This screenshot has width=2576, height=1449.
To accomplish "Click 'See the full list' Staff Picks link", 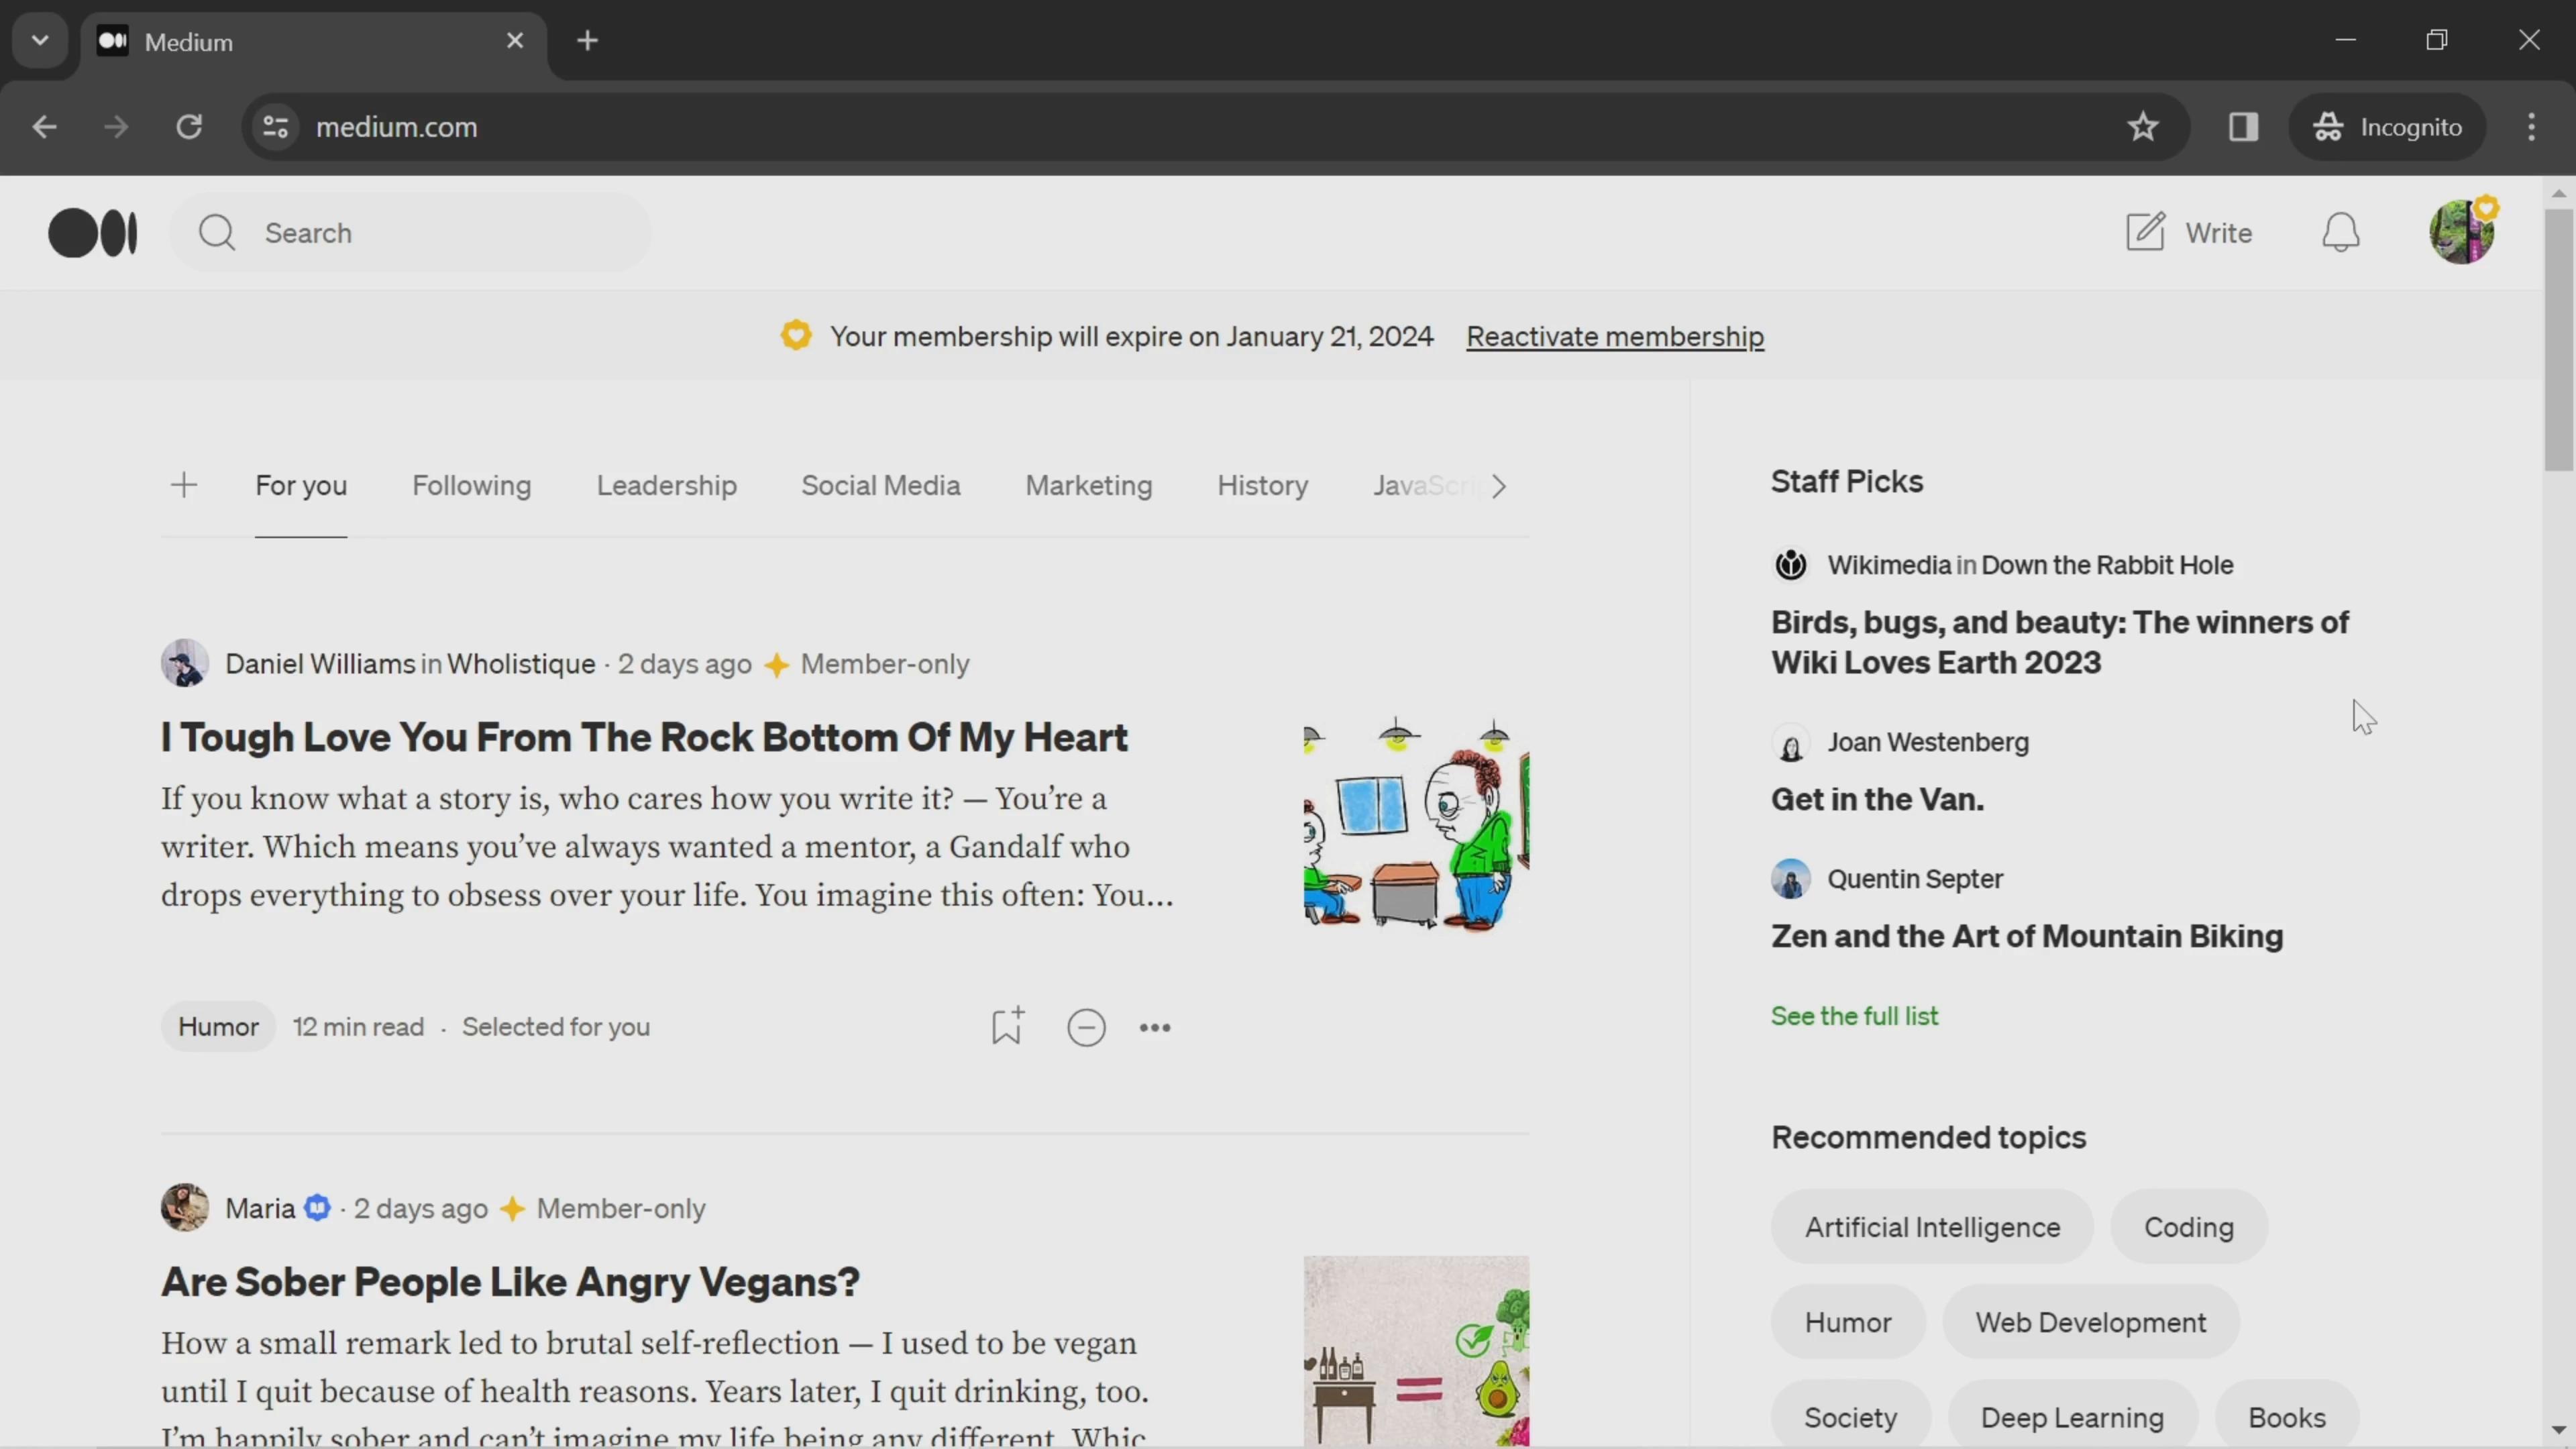I will (1854, 1016).
